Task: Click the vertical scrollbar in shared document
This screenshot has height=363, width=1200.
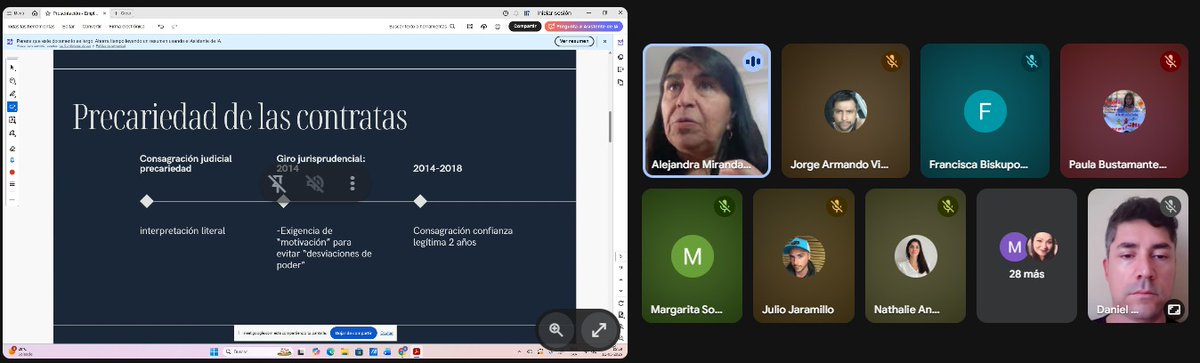Action: pos(609,126)
